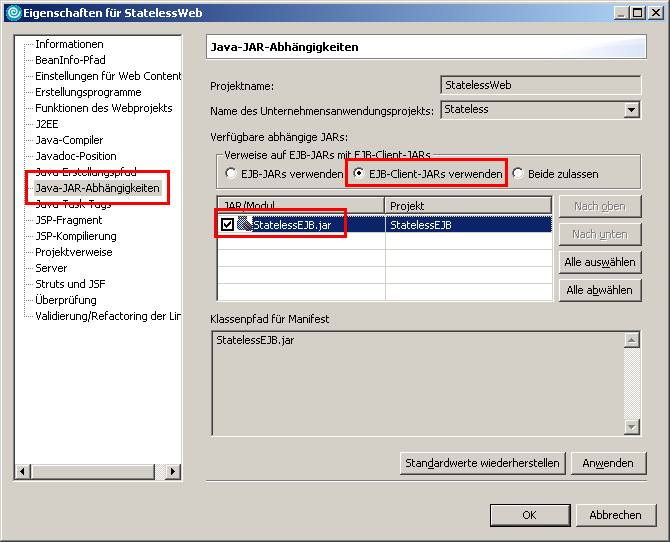Select Struts und JSF entry
670x542 pixels.
point(70,284)
